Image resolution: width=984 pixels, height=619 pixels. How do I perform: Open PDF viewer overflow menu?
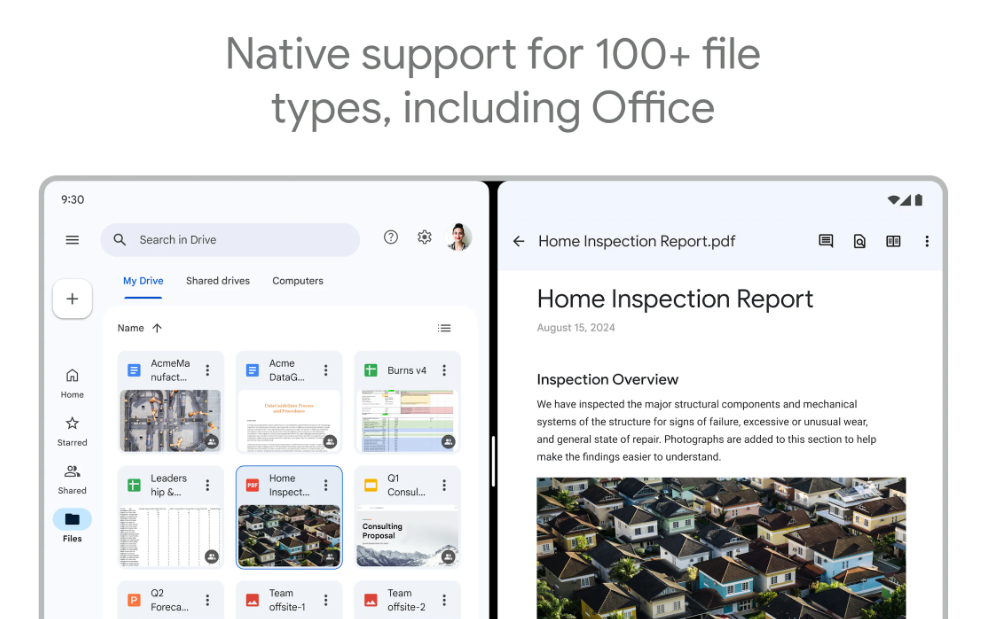[x=927, y=241]
